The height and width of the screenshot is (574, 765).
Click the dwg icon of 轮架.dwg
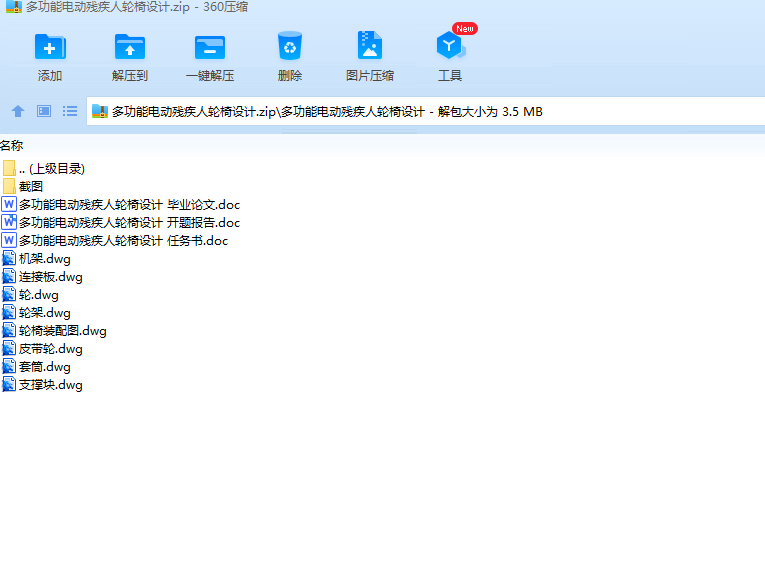point(9,312)
